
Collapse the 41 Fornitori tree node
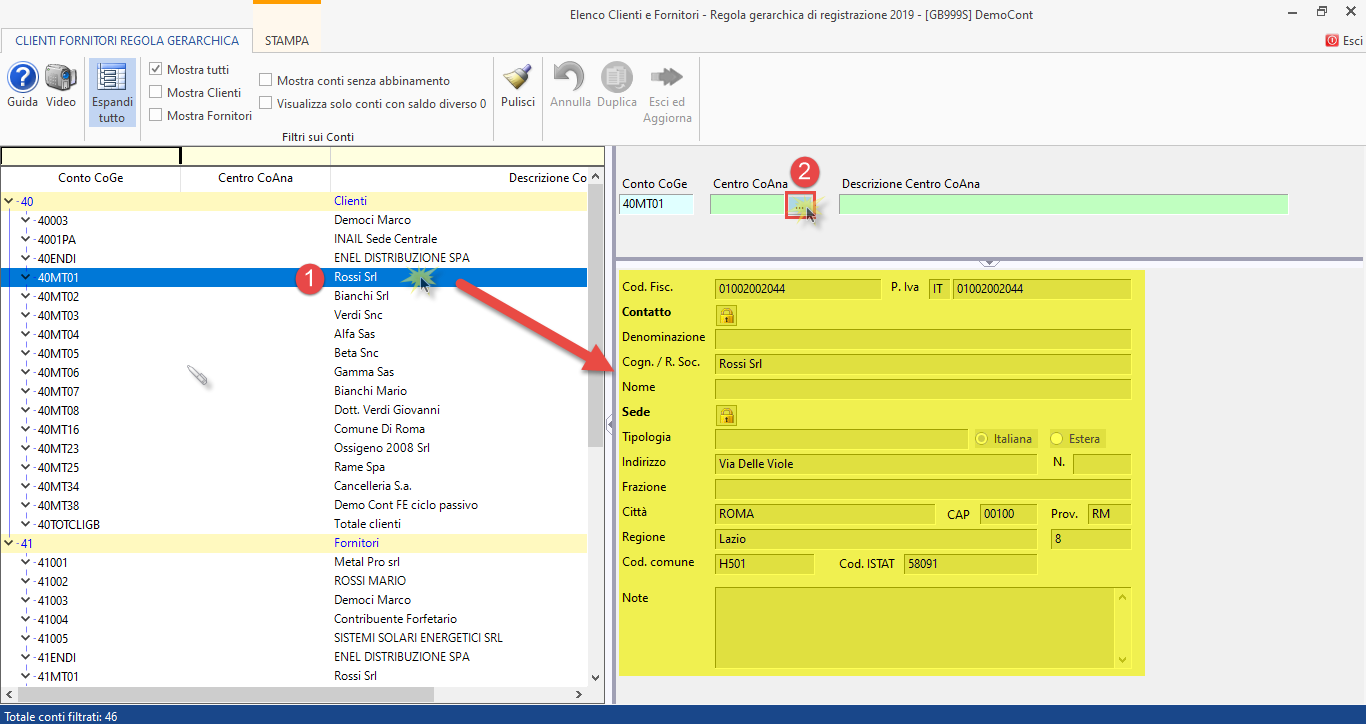click(x=10, y=543)
